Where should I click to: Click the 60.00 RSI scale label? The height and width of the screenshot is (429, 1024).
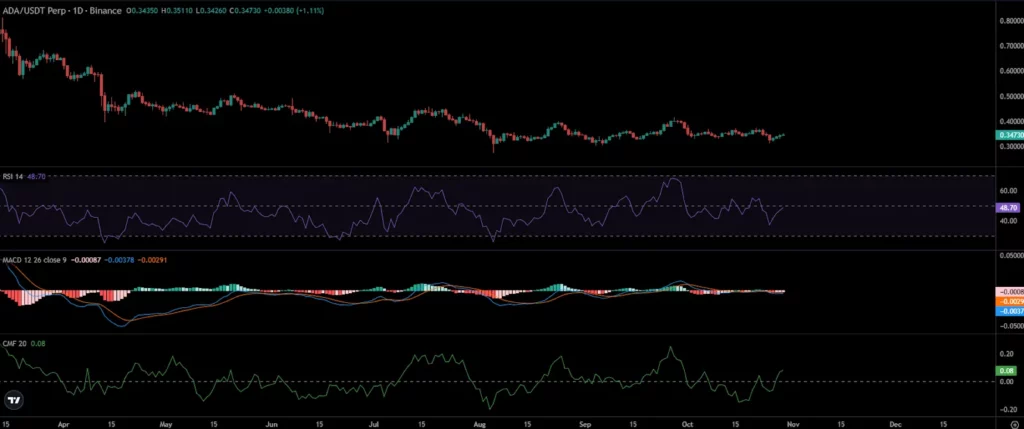[1008, 191]
